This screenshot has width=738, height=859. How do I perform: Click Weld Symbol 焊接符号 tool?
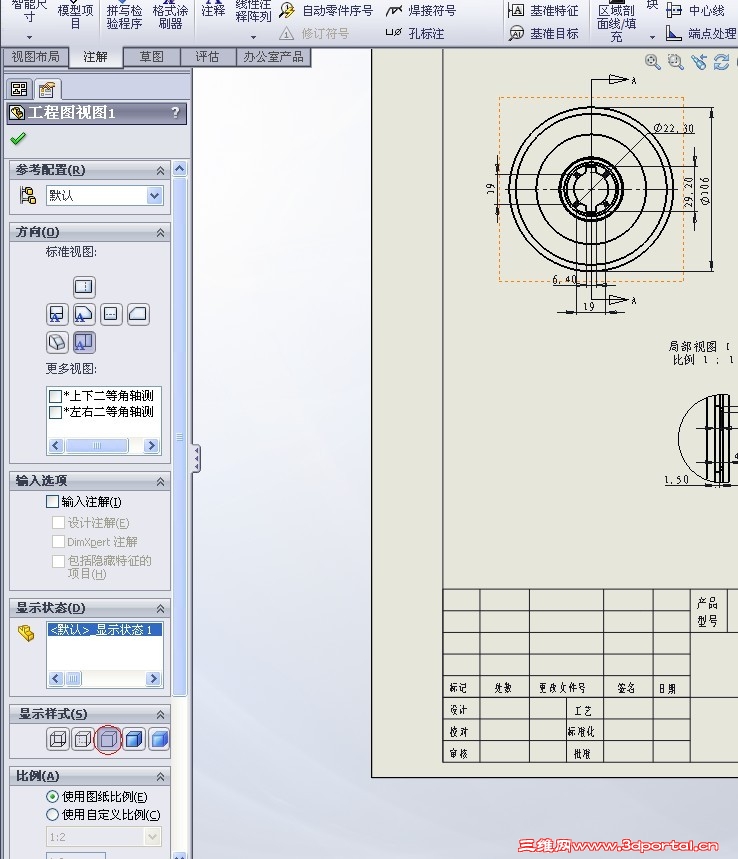pyautogui.click(x=421, y=10)
